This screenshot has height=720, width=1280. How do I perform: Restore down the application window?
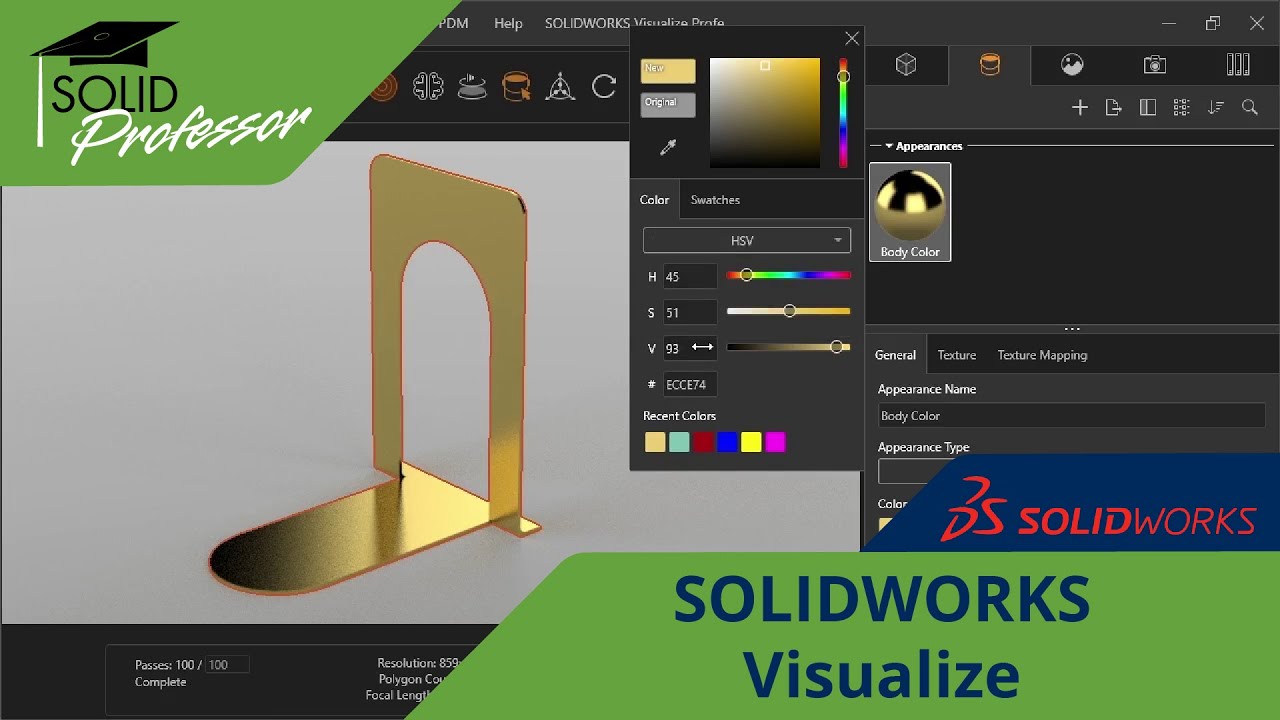coord(1213,23)
